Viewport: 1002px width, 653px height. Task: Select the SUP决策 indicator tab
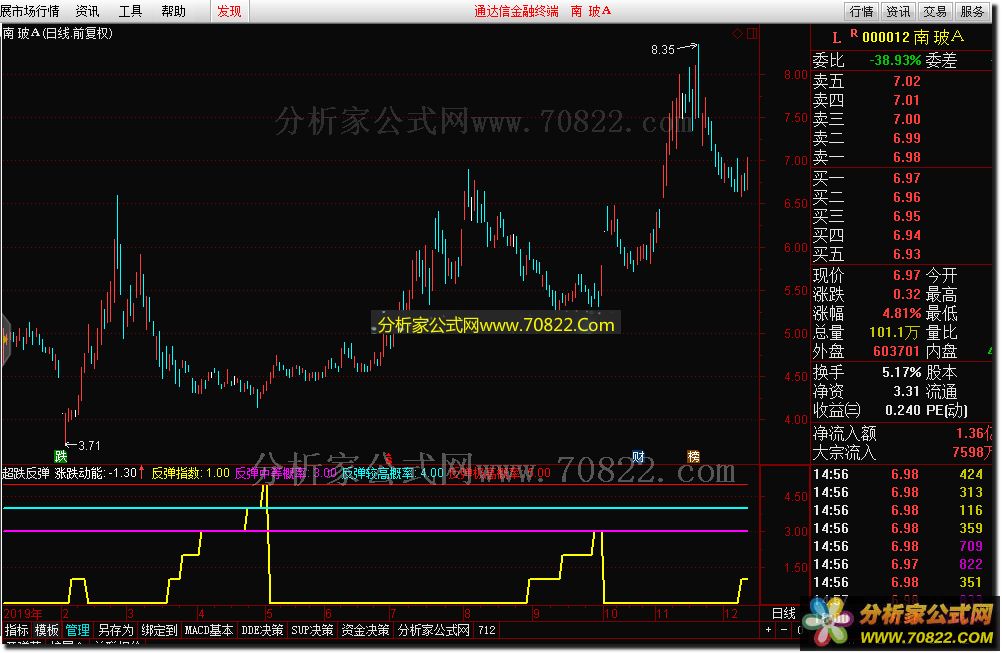click(x=312, y=630)
